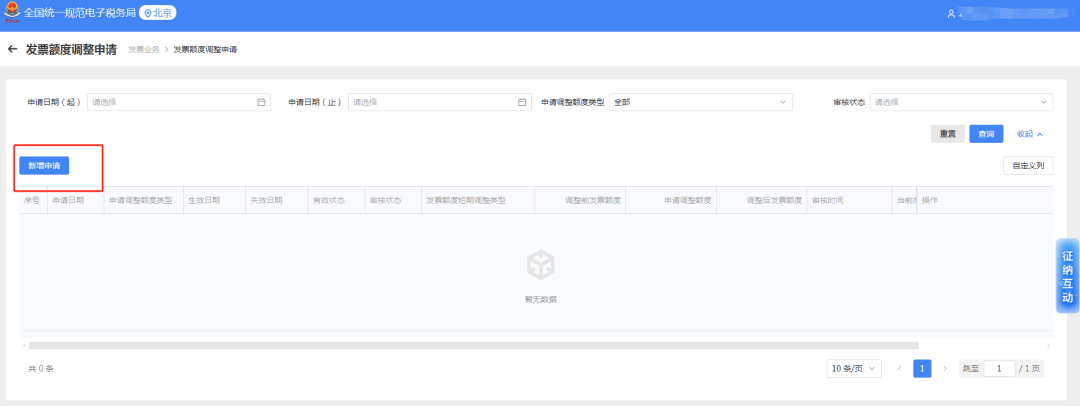This screenshot has width=1080, height=406.
Task: Click the tax bureau emblem logo
Action: (x=11, y=13)
